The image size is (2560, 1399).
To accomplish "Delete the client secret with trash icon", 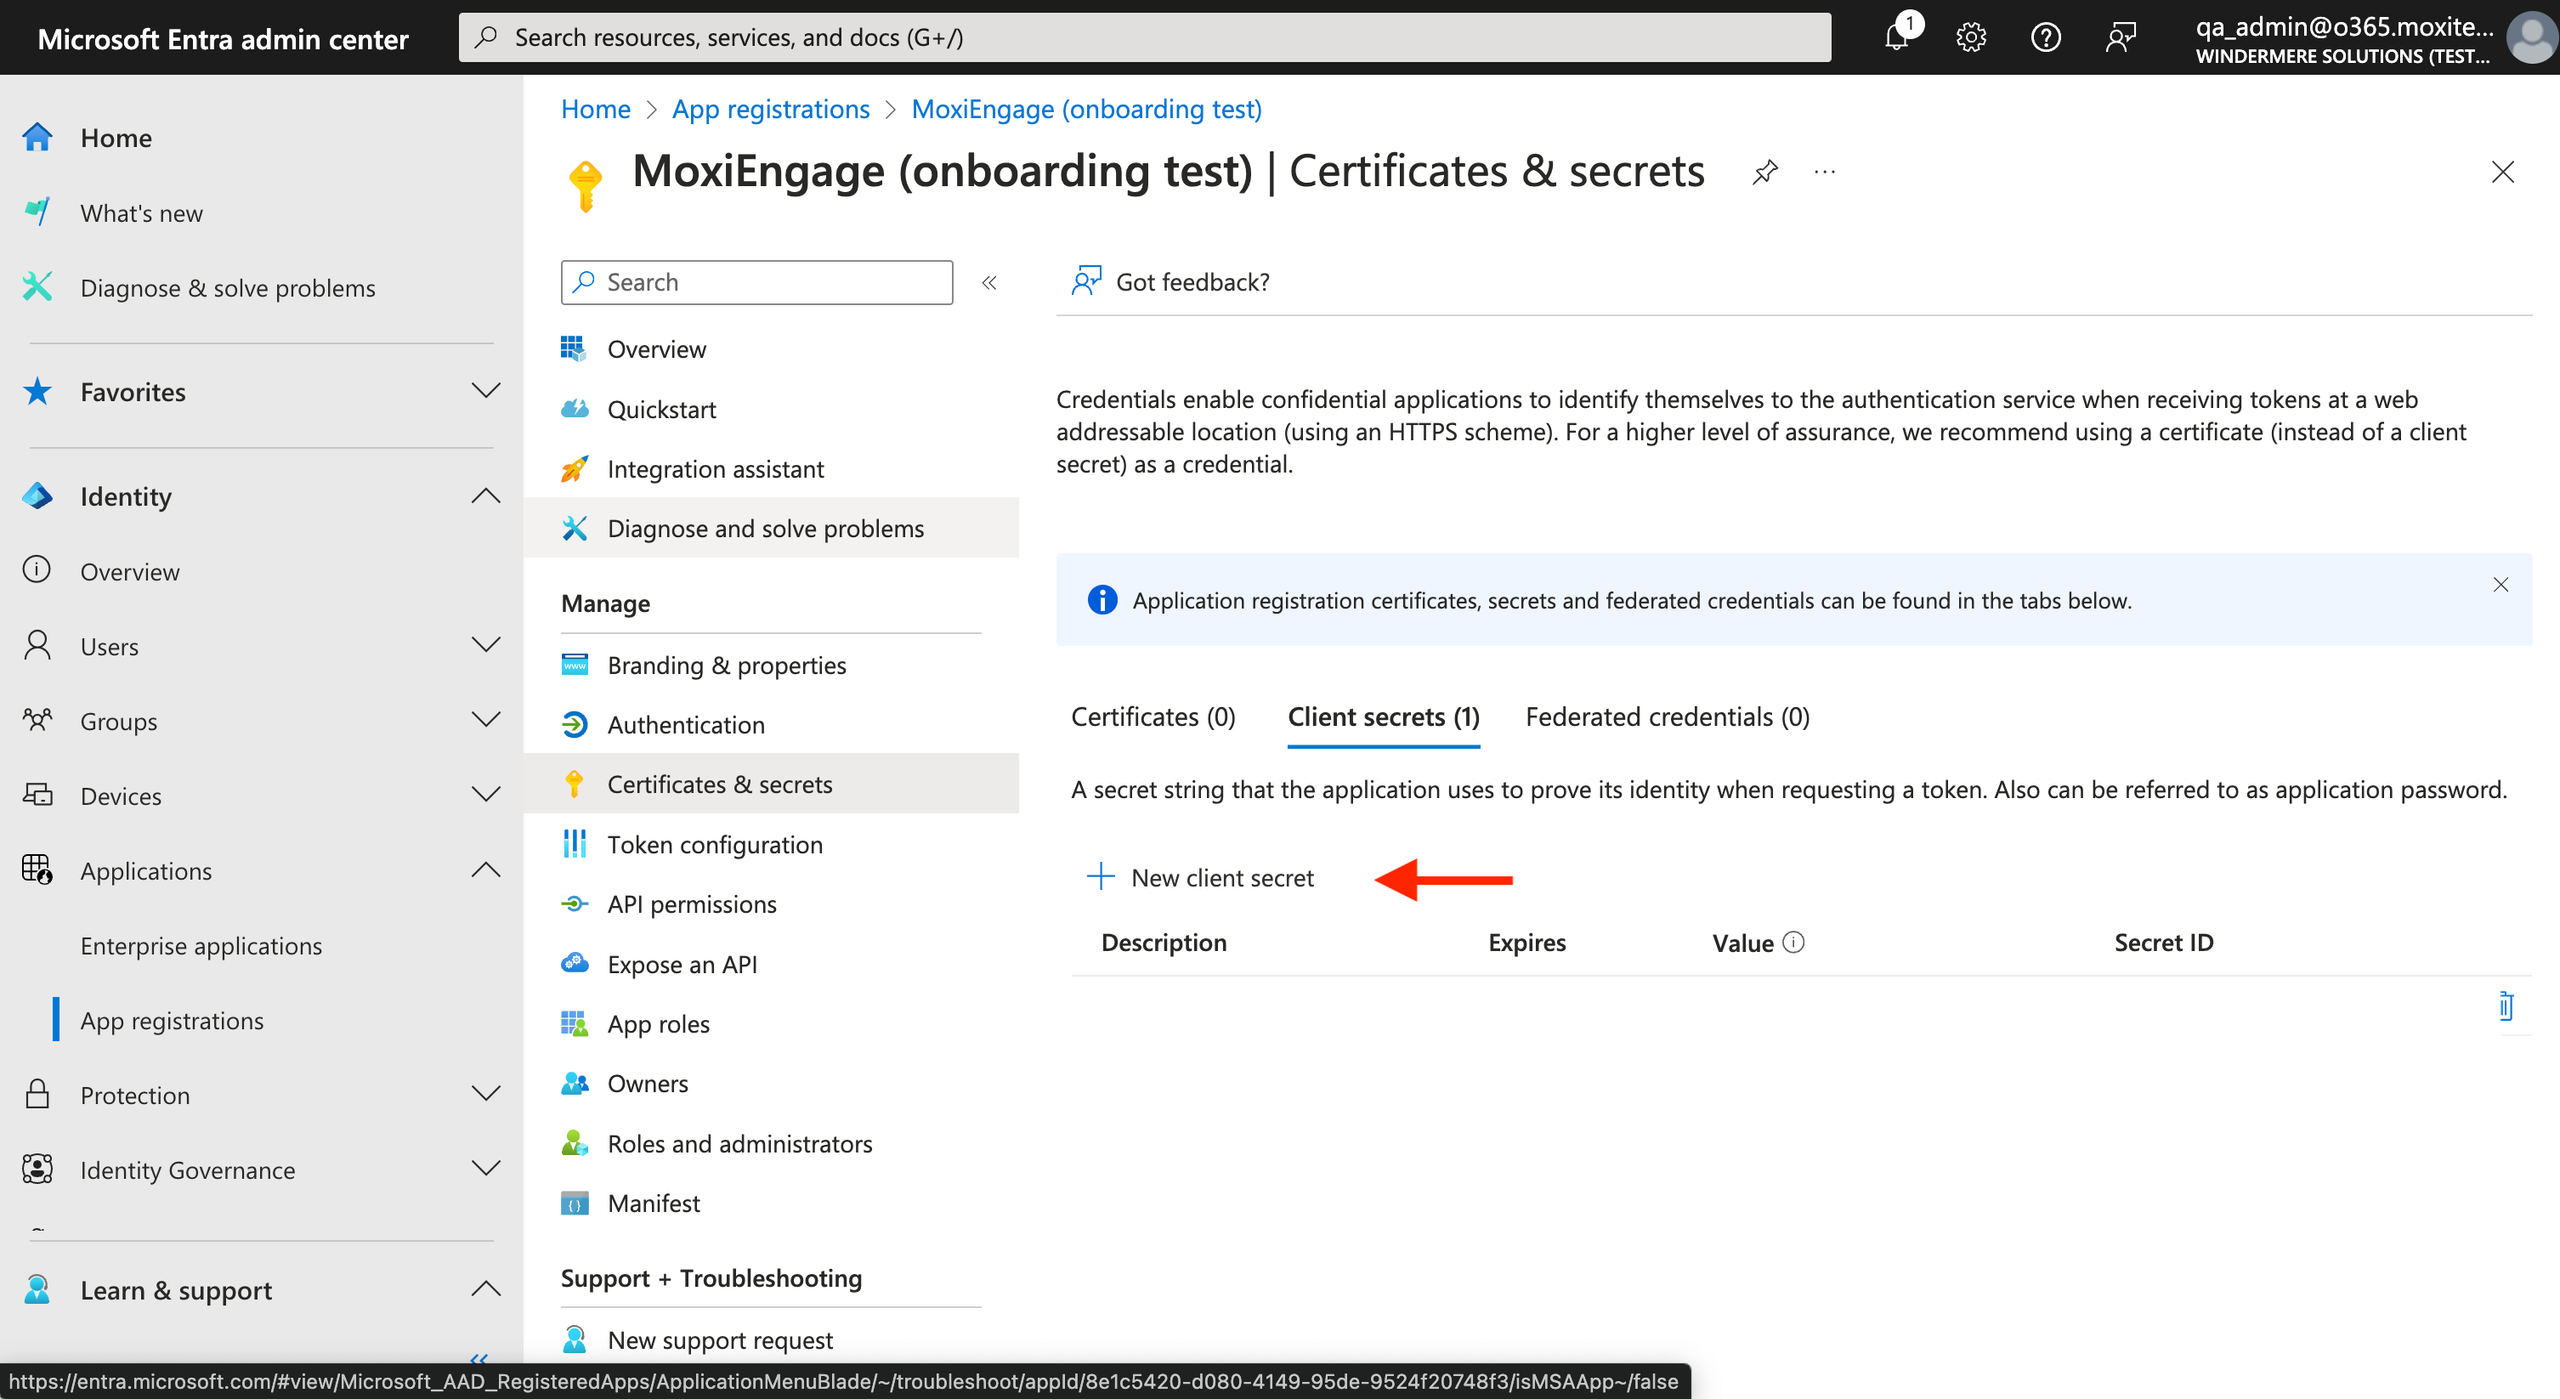I will coord(2506,1005).
